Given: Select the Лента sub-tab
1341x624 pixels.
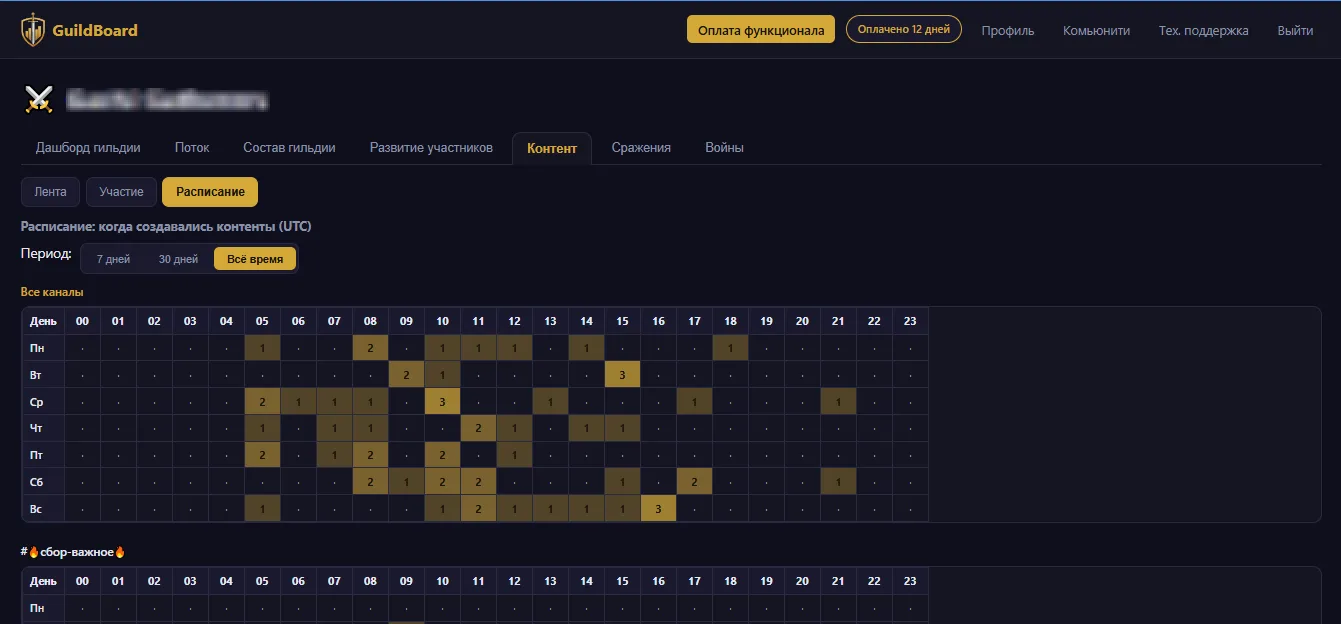Looking at the screenshot, I should coord(50,192).
